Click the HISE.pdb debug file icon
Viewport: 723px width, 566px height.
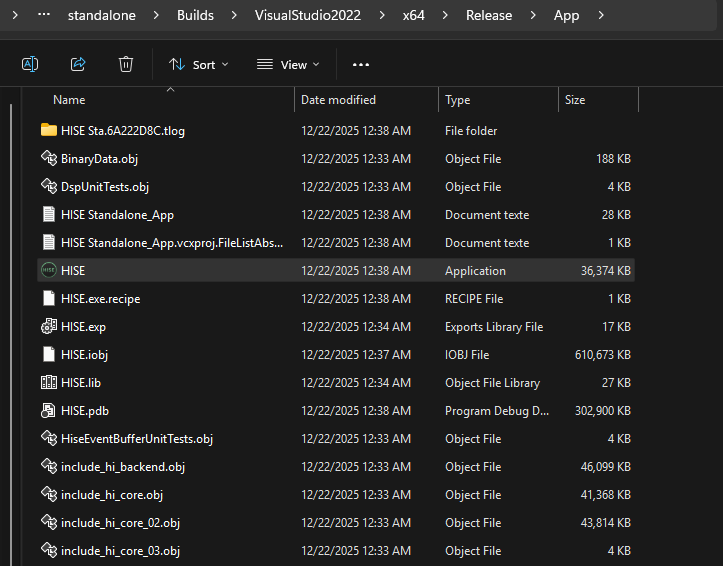48,411
